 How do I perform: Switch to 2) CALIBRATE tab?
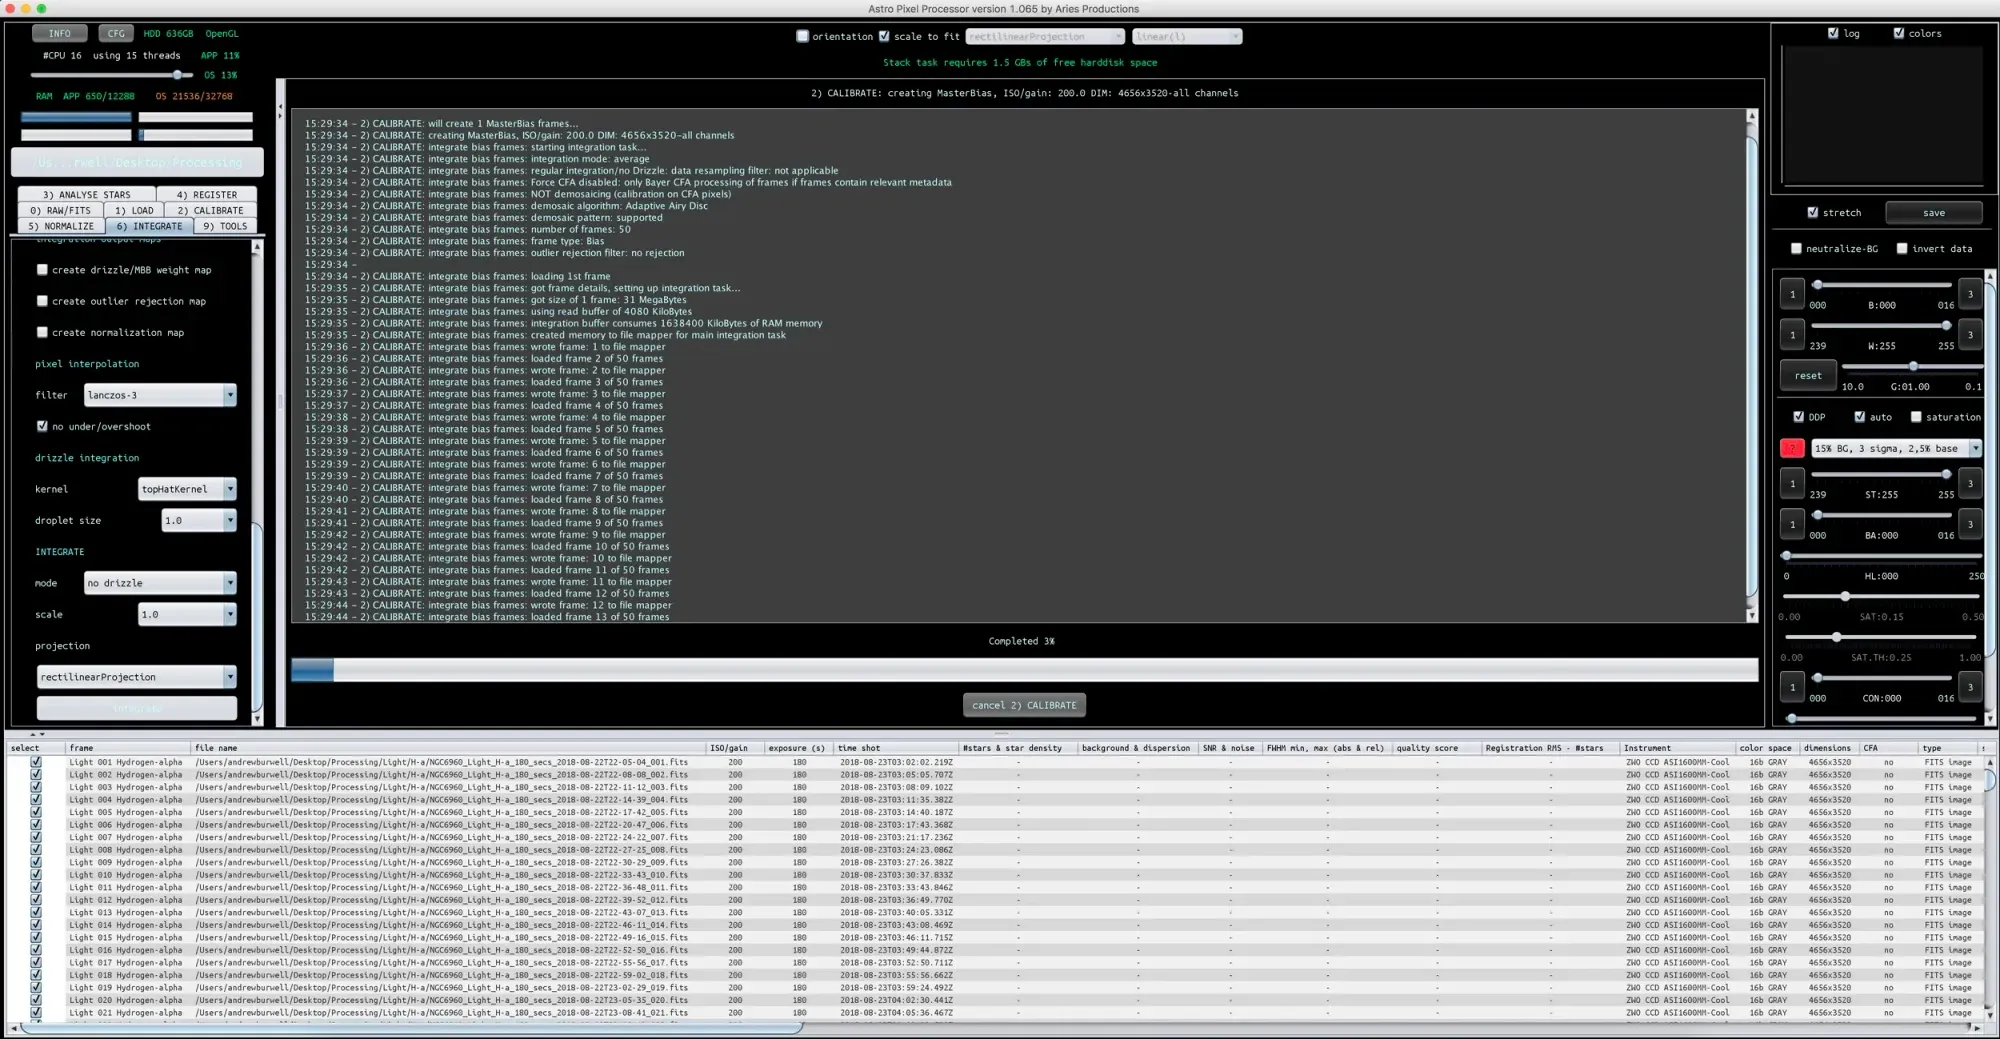click(211, 211)
